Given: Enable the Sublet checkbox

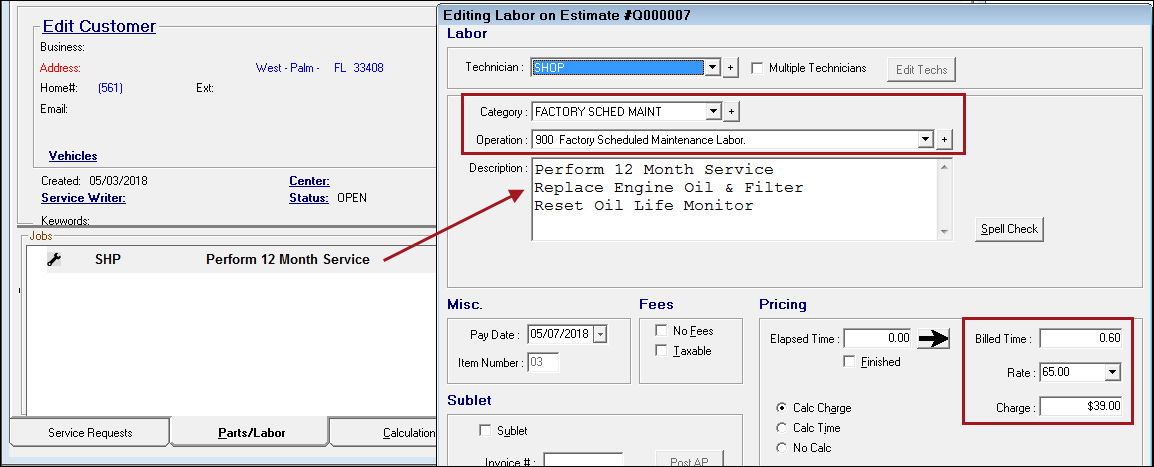Looking at the screenshot, I should [x=485, y=430].
